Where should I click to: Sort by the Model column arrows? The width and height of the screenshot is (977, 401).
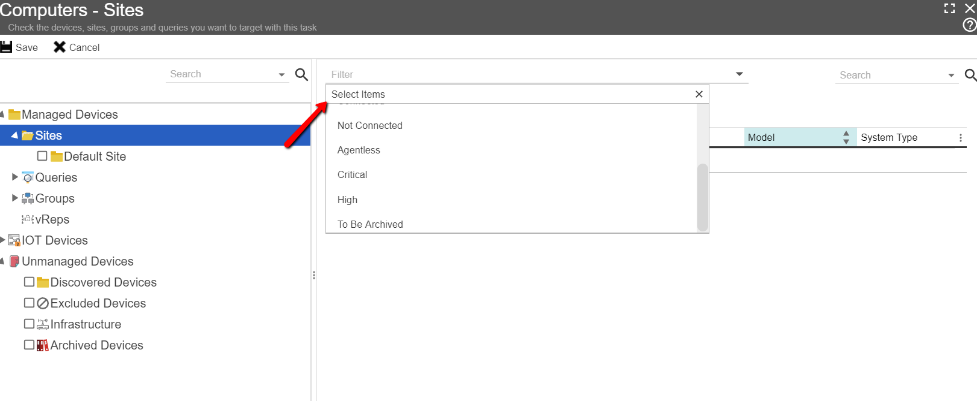click(x=846, y=138)
